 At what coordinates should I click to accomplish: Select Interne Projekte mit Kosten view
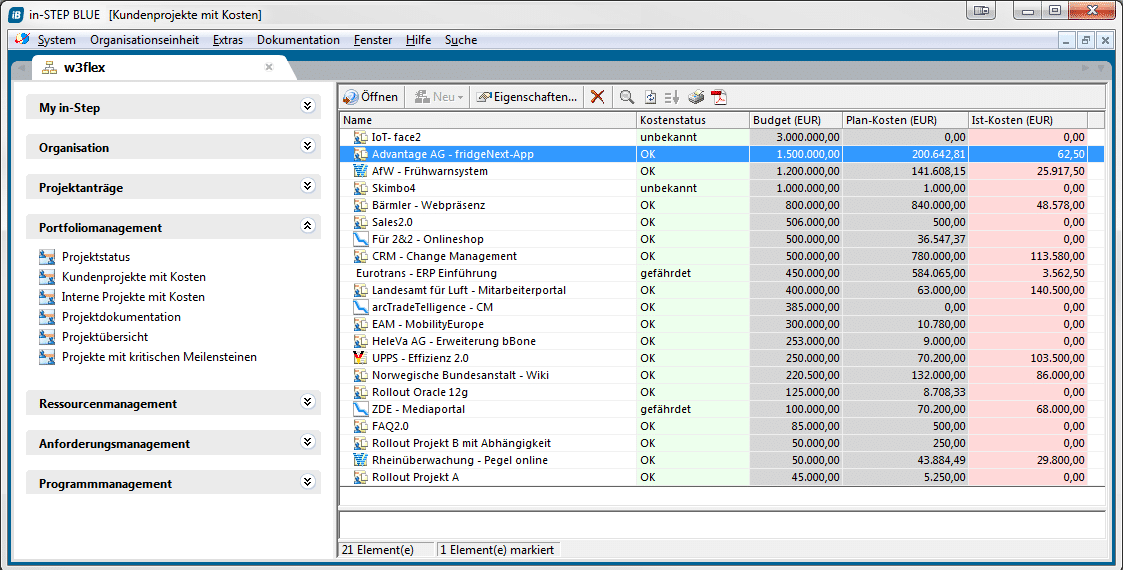(x=133, y=297)
